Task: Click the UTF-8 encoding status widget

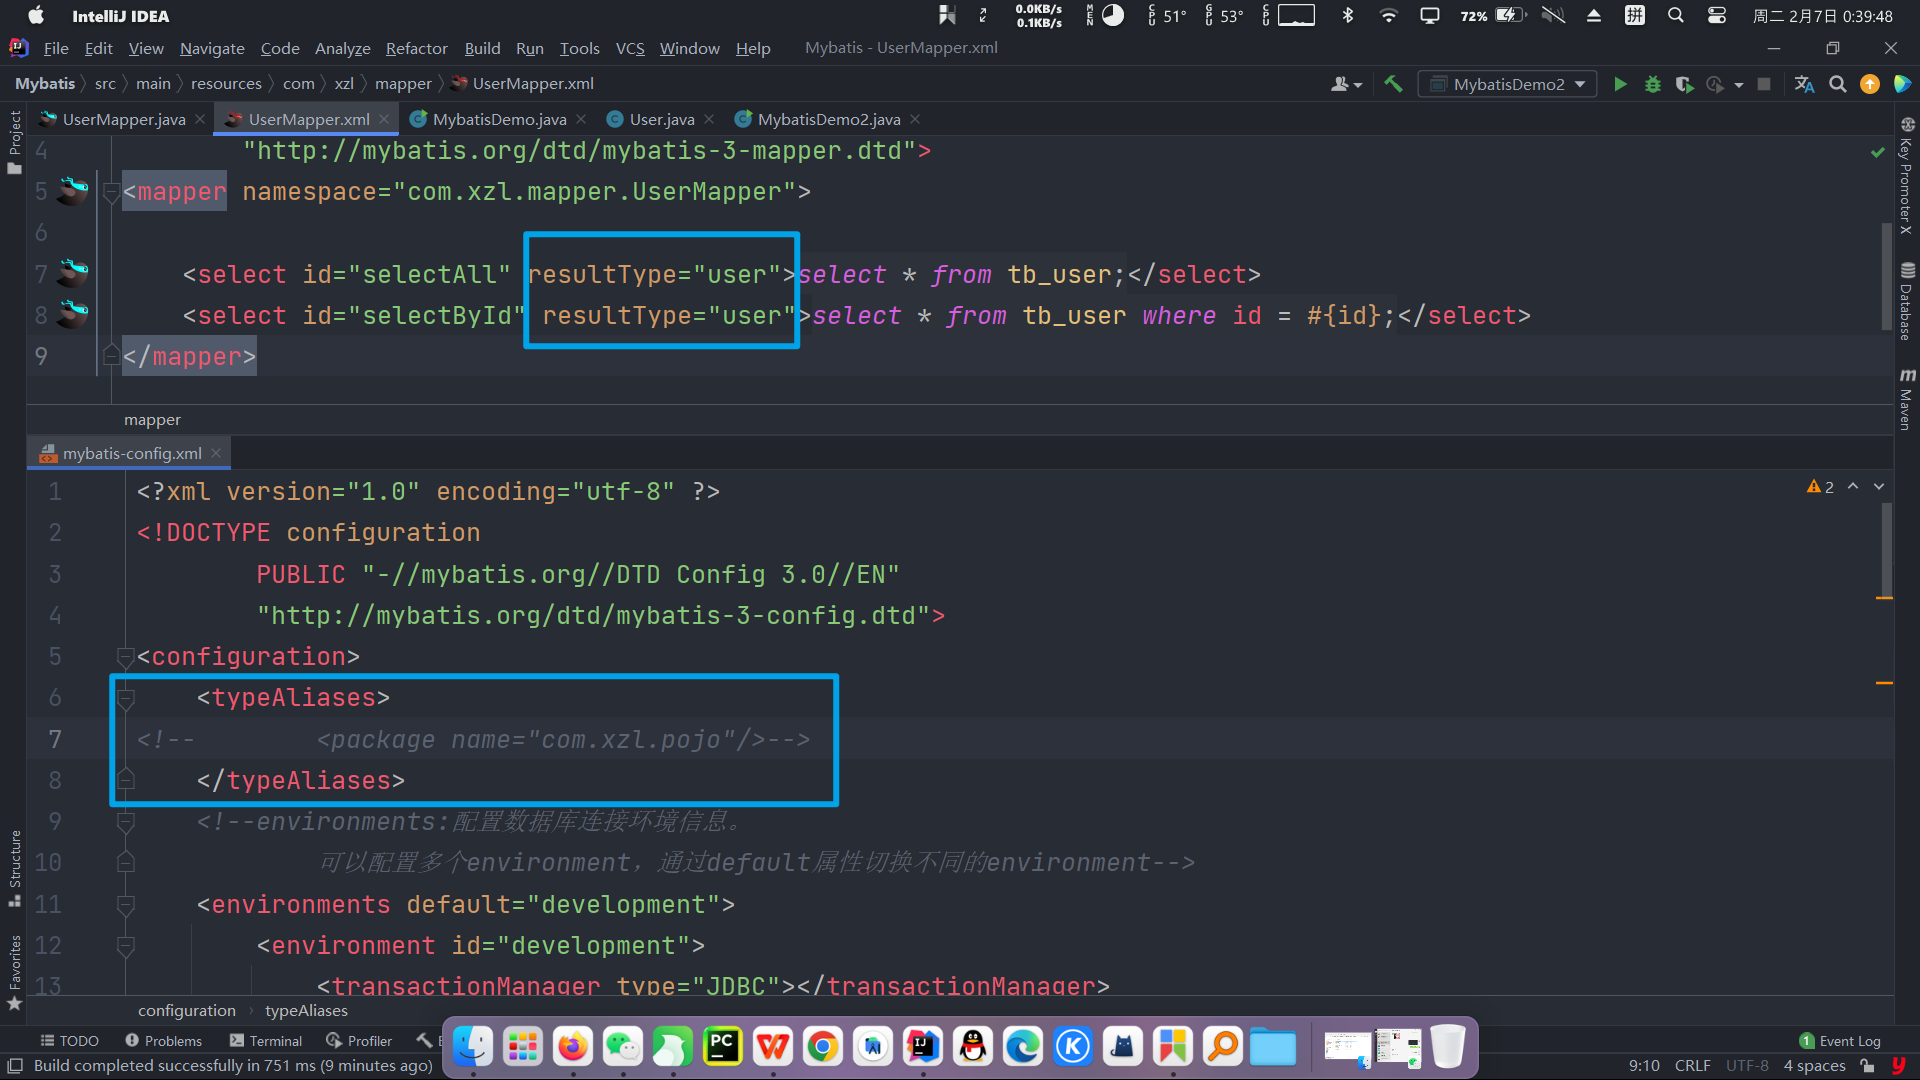Action: tap(1746, 1066)
